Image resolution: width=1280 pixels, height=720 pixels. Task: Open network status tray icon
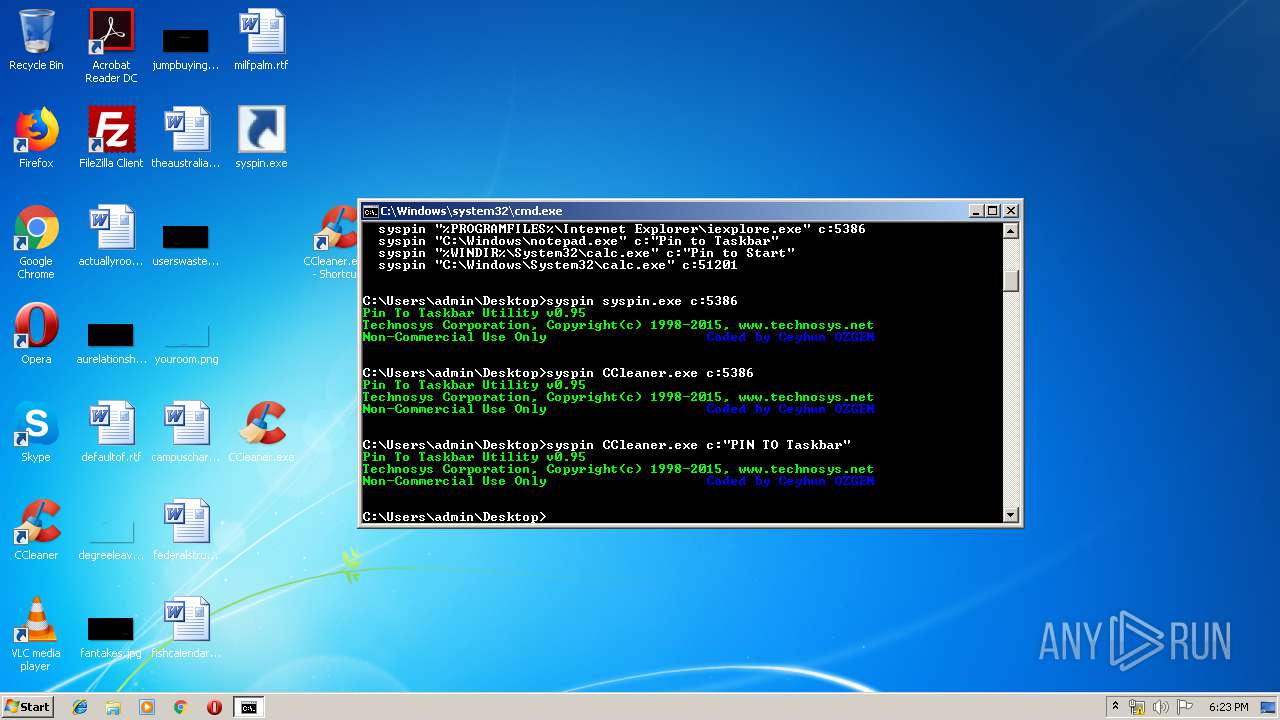pos(1137,707)
